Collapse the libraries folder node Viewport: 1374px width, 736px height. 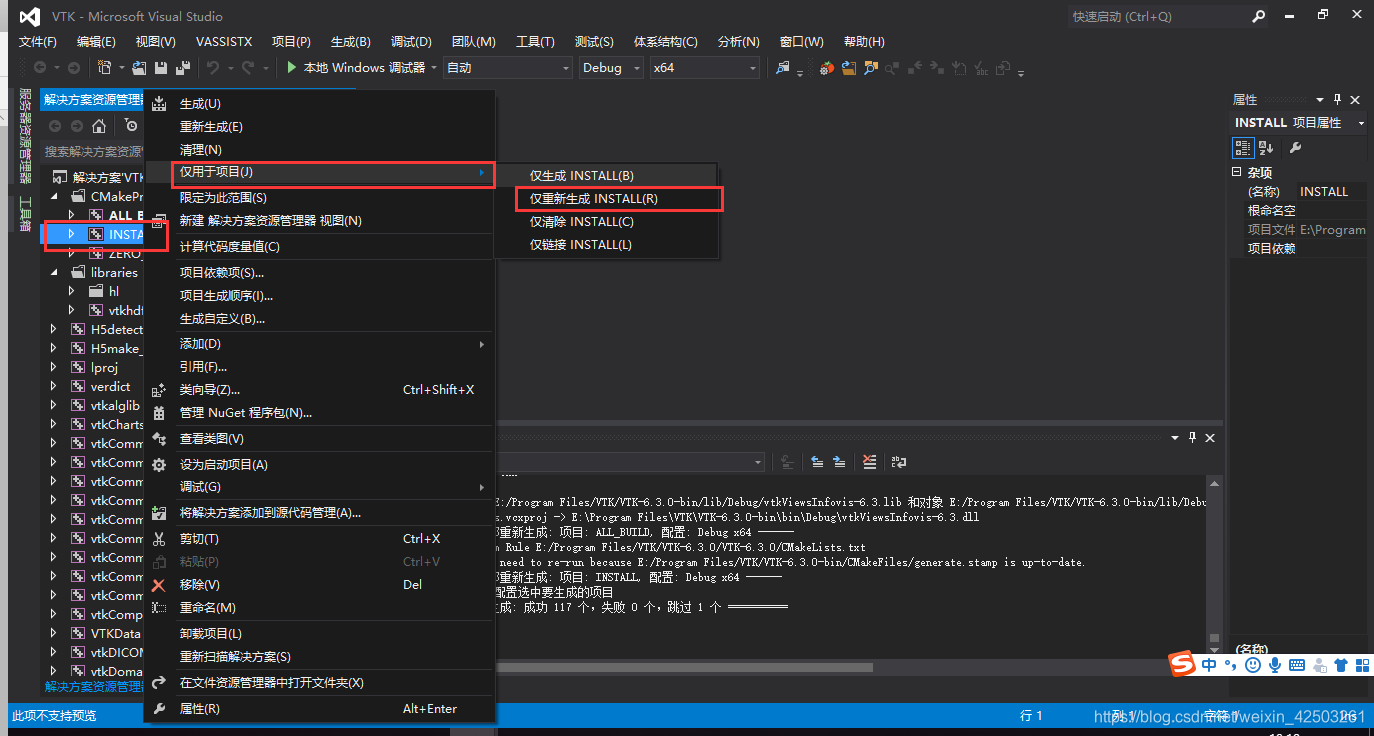click(x=54, y=272)
